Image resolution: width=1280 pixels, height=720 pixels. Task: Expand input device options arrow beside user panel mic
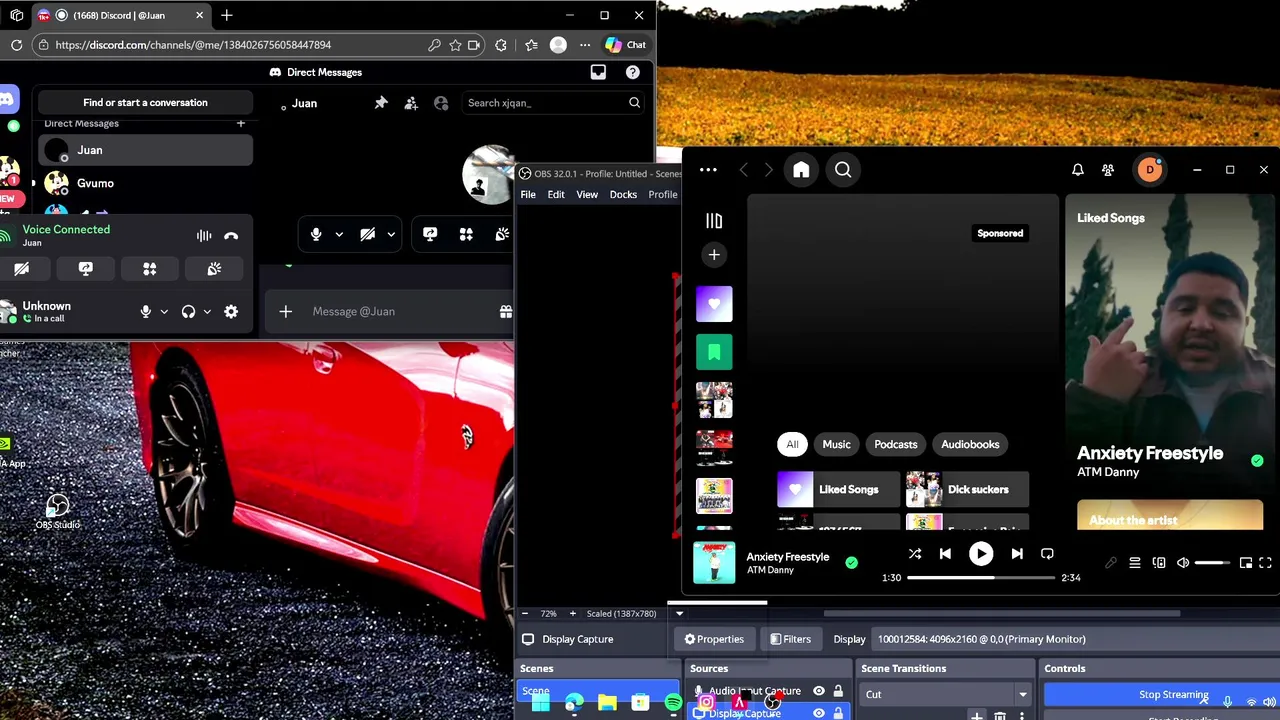point(164,311)
